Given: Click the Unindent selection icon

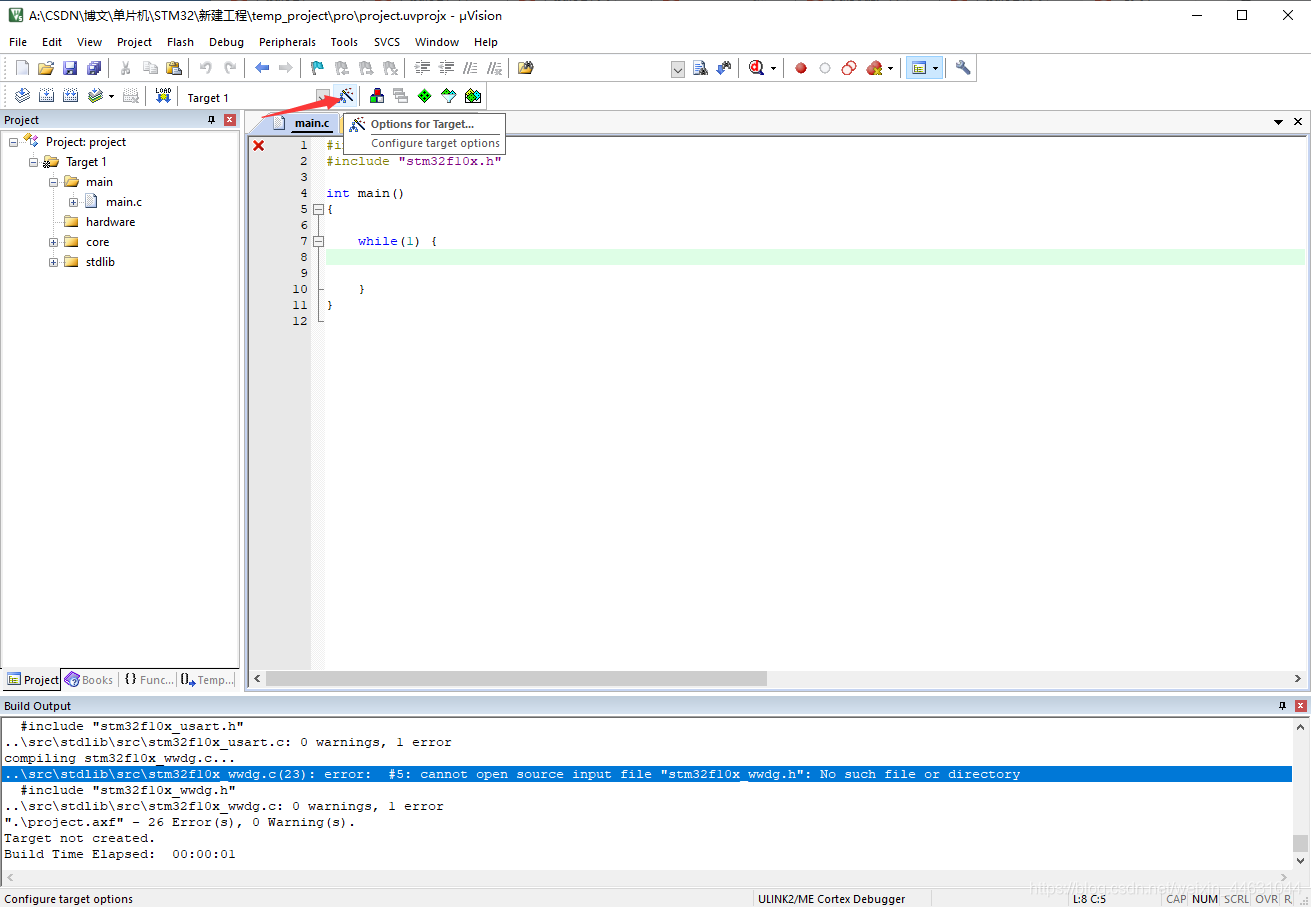Looking at the screenshot, I should pyautogui.click(x=446, y=68).
